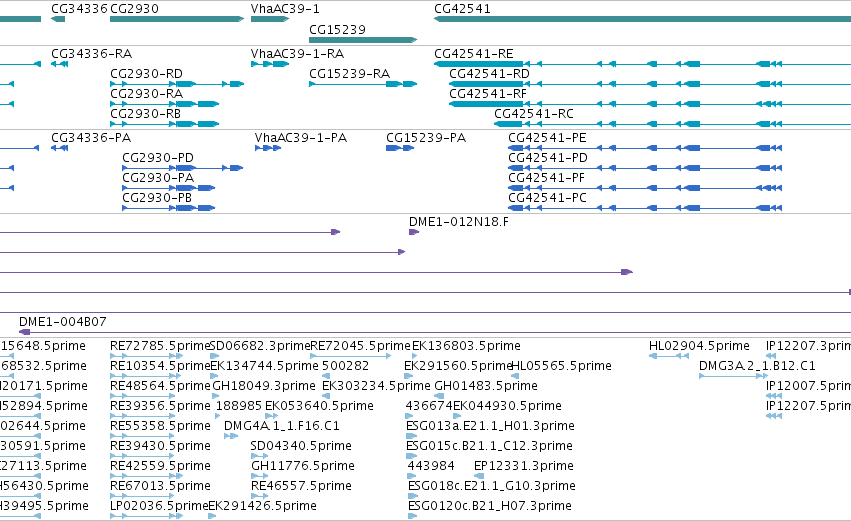Click the 500282 feature label

(345, 366)
